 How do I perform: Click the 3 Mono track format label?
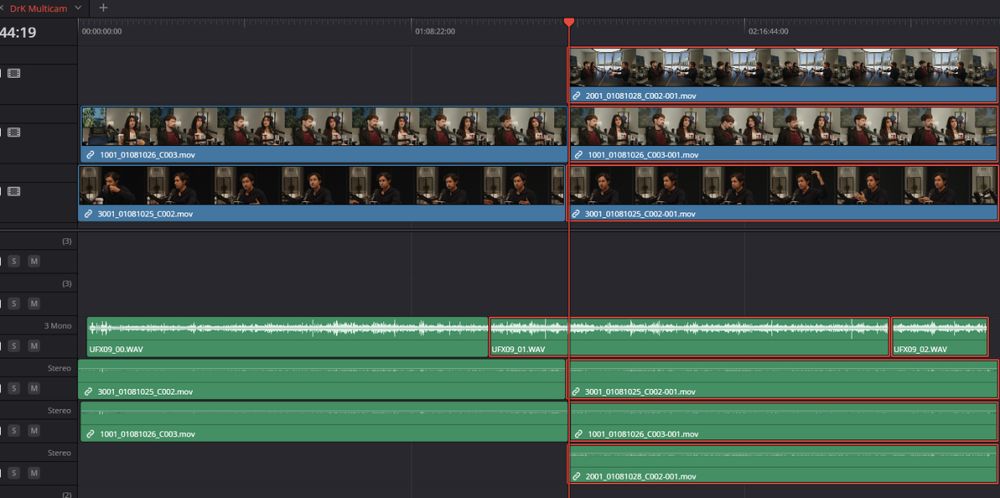pyautogui.click(x=58, y=326)
